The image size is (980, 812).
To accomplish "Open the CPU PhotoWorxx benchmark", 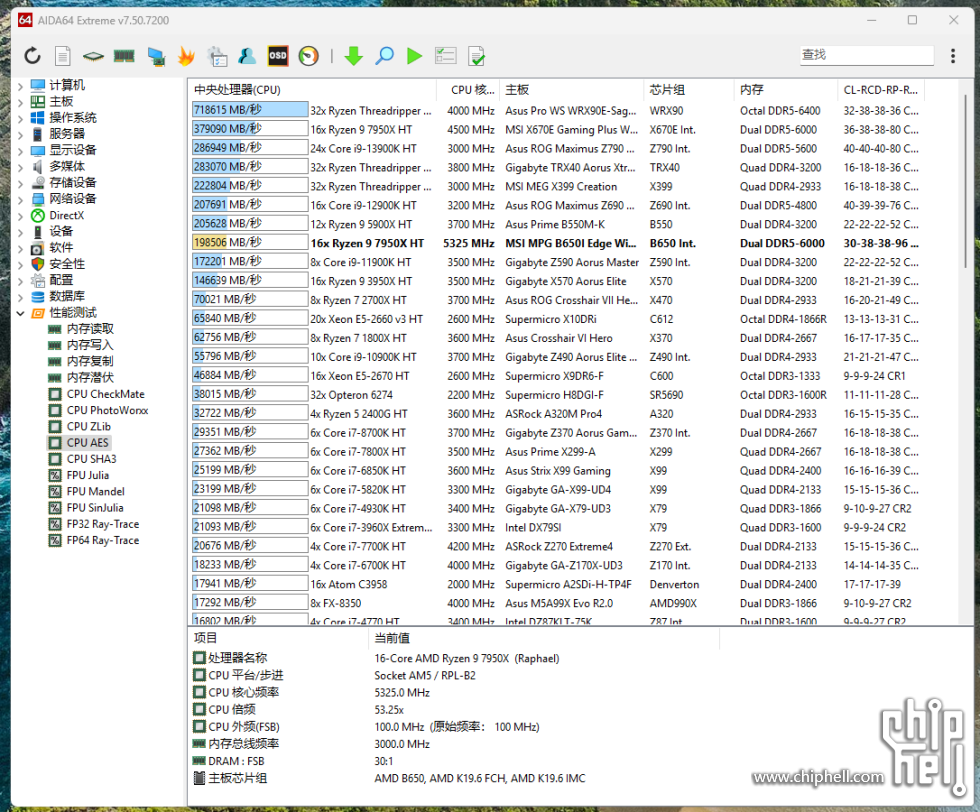I will click(x=108, y=411).
